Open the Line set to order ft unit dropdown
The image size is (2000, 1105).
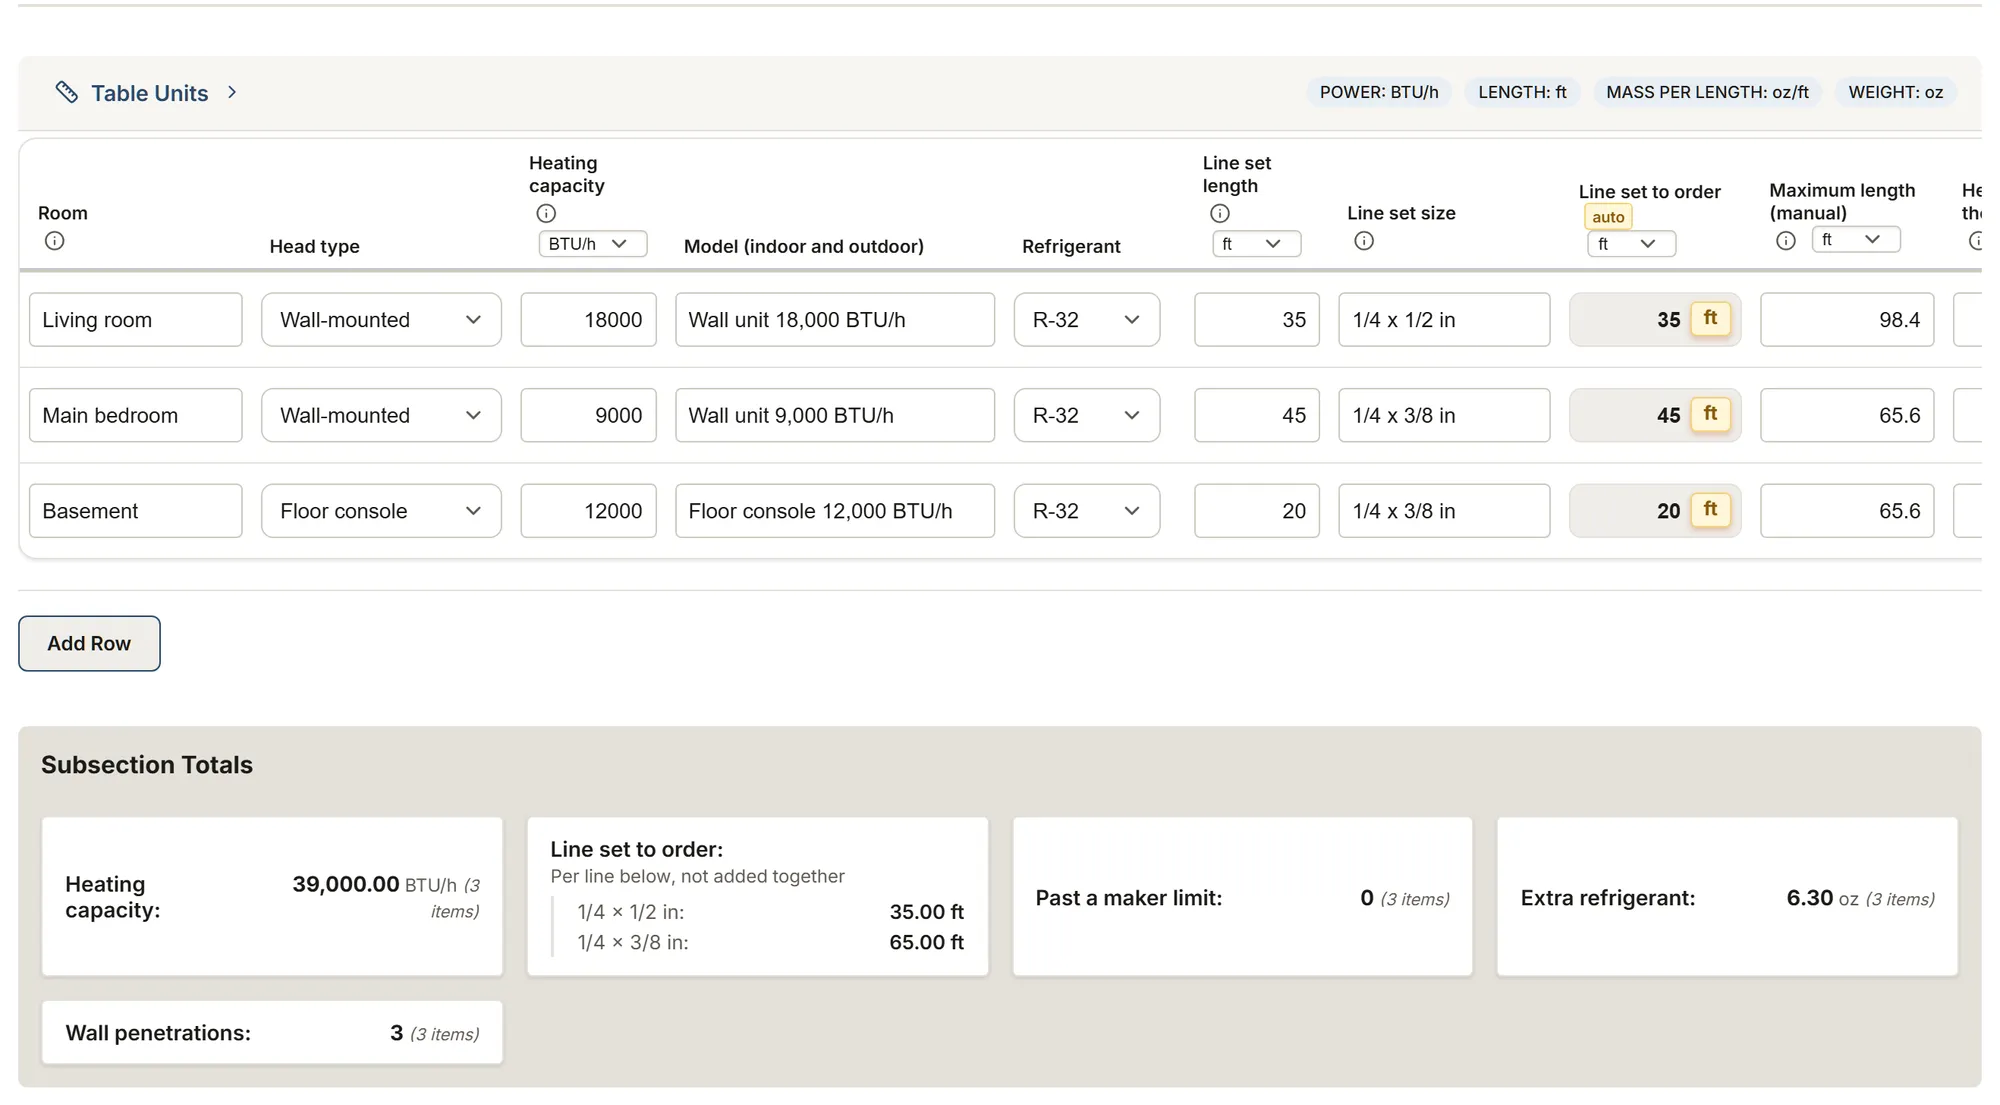coord(1632,244)
